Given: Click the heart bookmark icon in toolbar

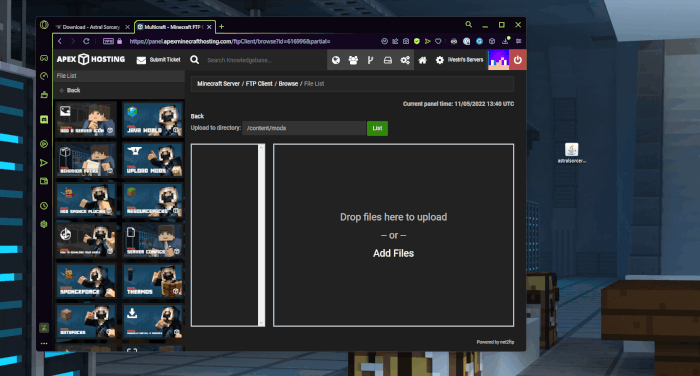Looking at the screenshot, I should [x=438, y=41].
